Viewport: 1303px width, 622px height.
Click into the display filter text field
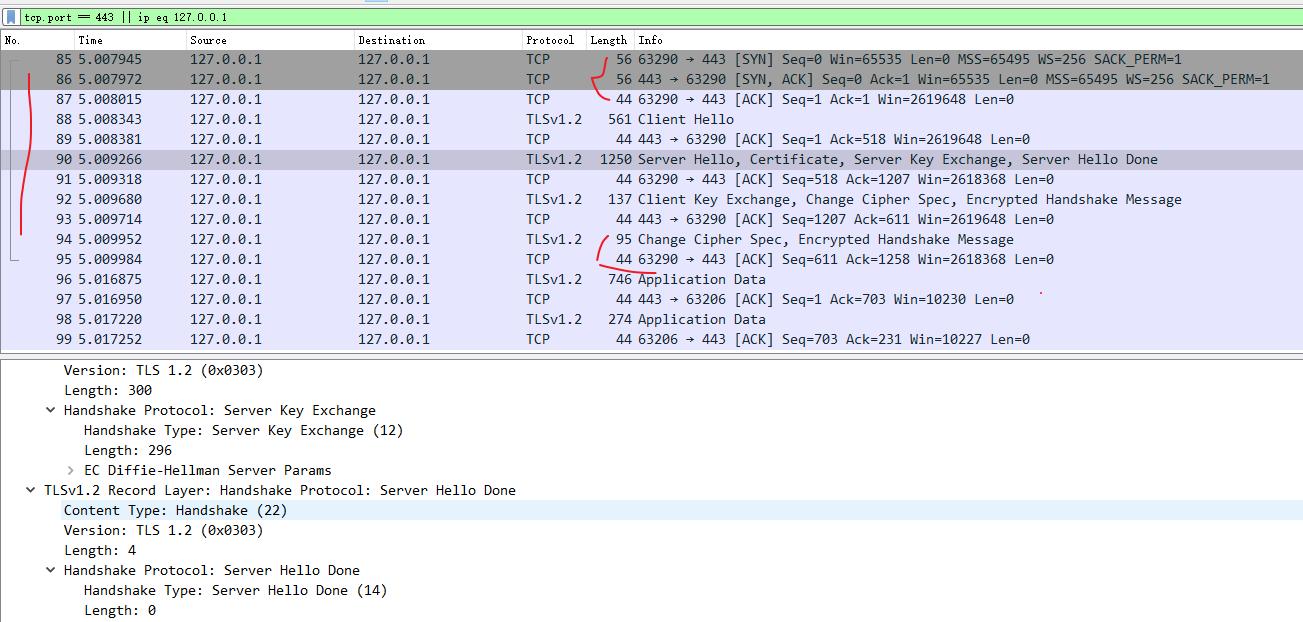pos(600,17)
